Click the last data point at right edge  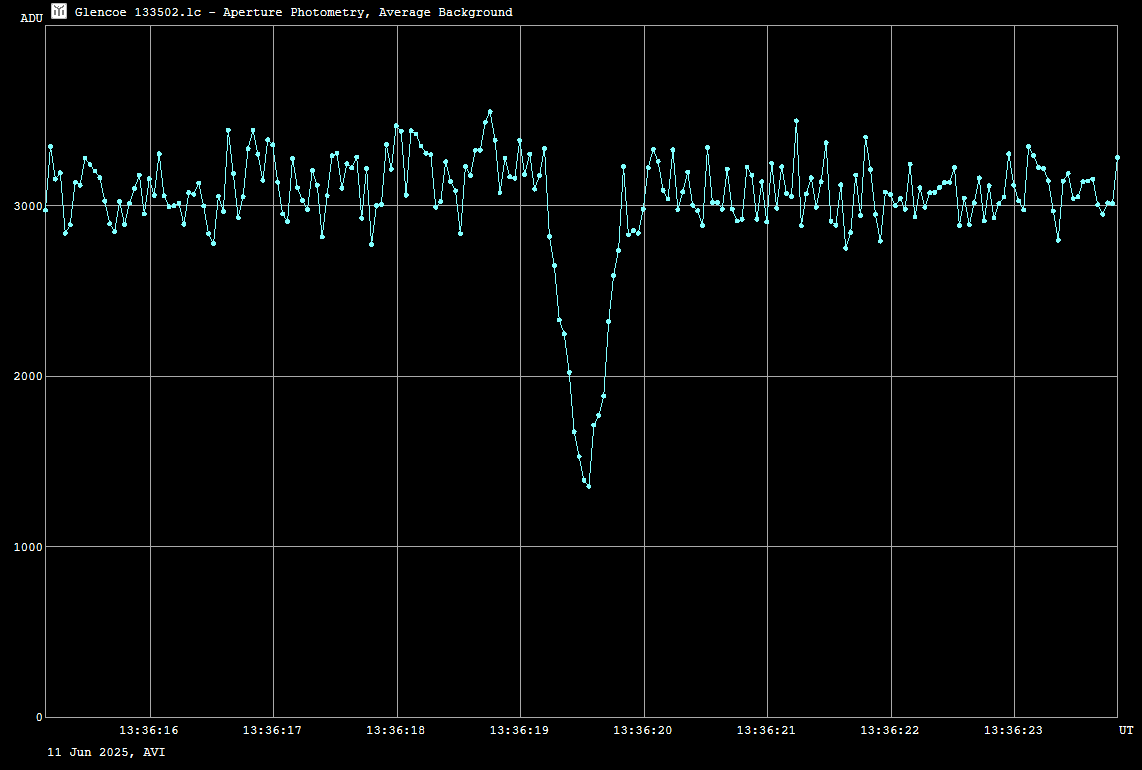(x=1117, y=157)
